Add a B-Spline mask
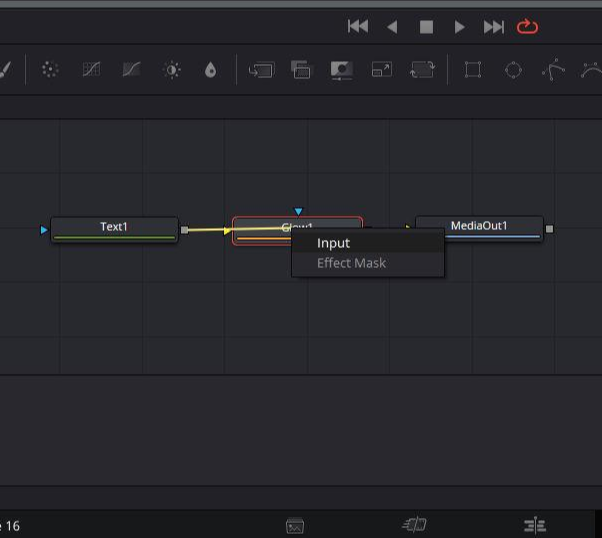The width and height of the screenshot is (602, 538). click(591, 70)
